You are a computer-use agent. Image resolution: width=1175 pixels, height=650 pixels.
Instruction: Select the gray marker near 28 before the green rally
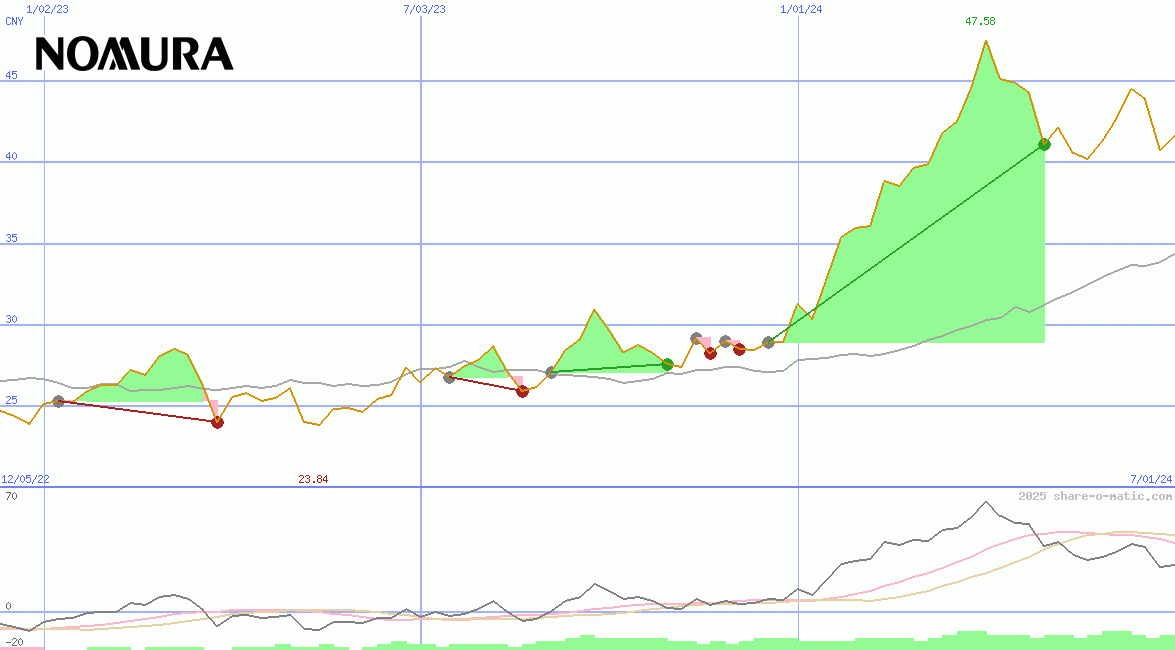point(770,344)
